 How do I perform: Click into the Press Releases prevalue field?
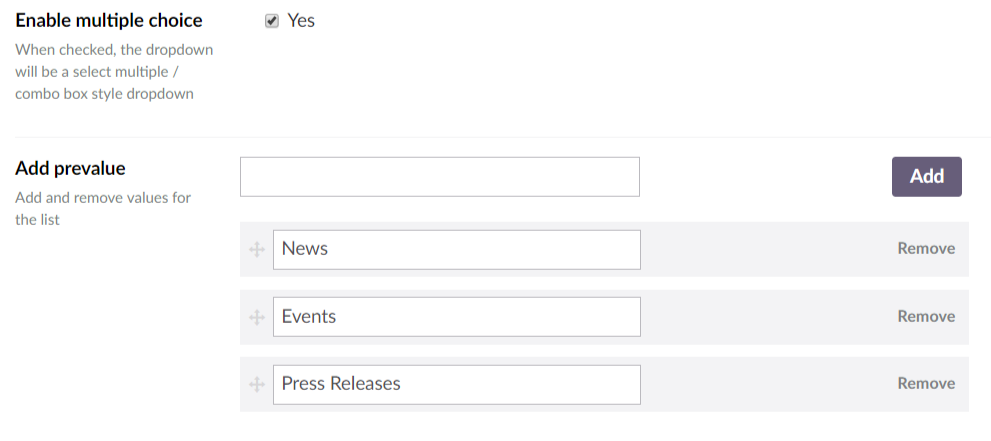[x=457, y=384]
